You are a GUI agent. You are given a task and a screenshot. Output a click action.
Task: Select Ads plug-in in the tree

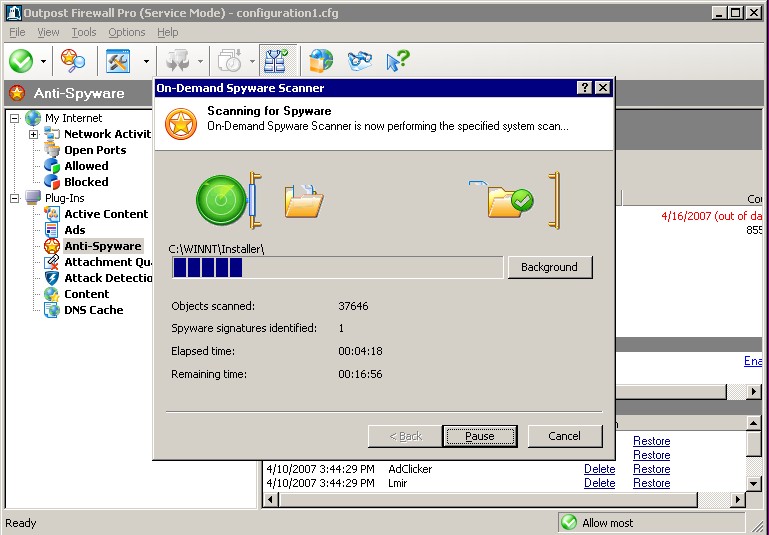(75, 230)
